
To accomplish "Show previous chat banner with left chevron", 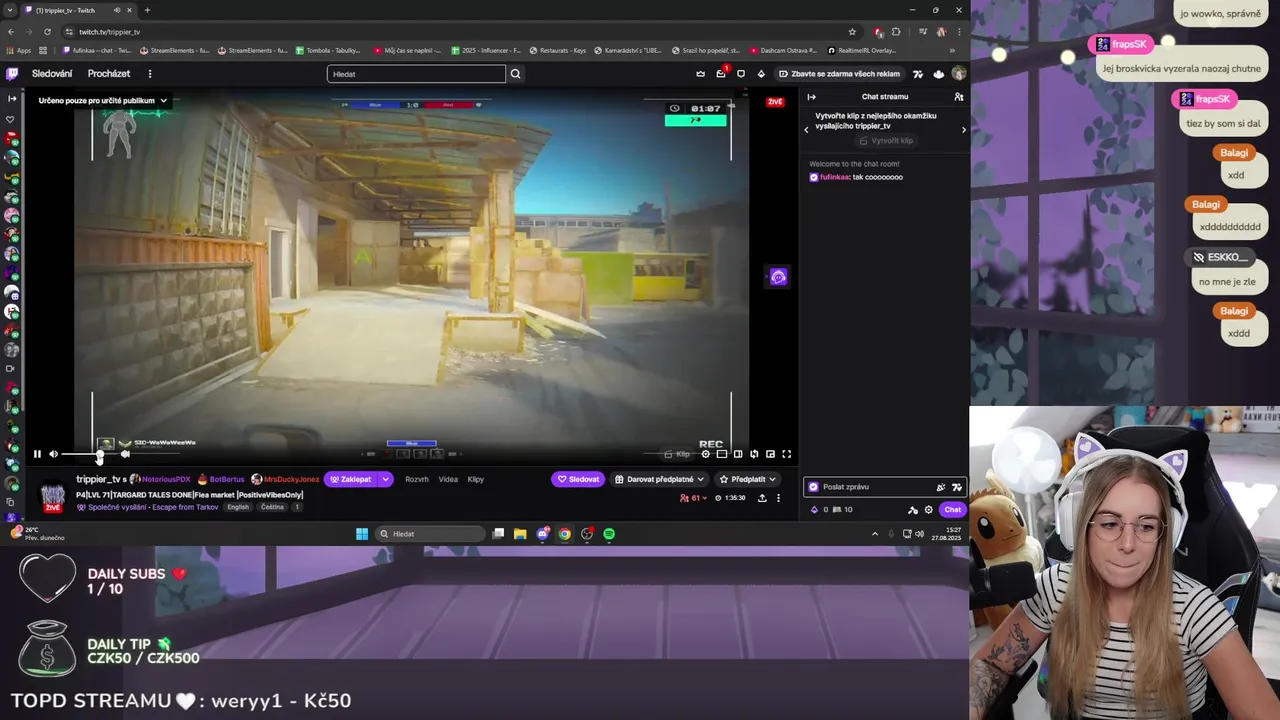I will 806,130.
